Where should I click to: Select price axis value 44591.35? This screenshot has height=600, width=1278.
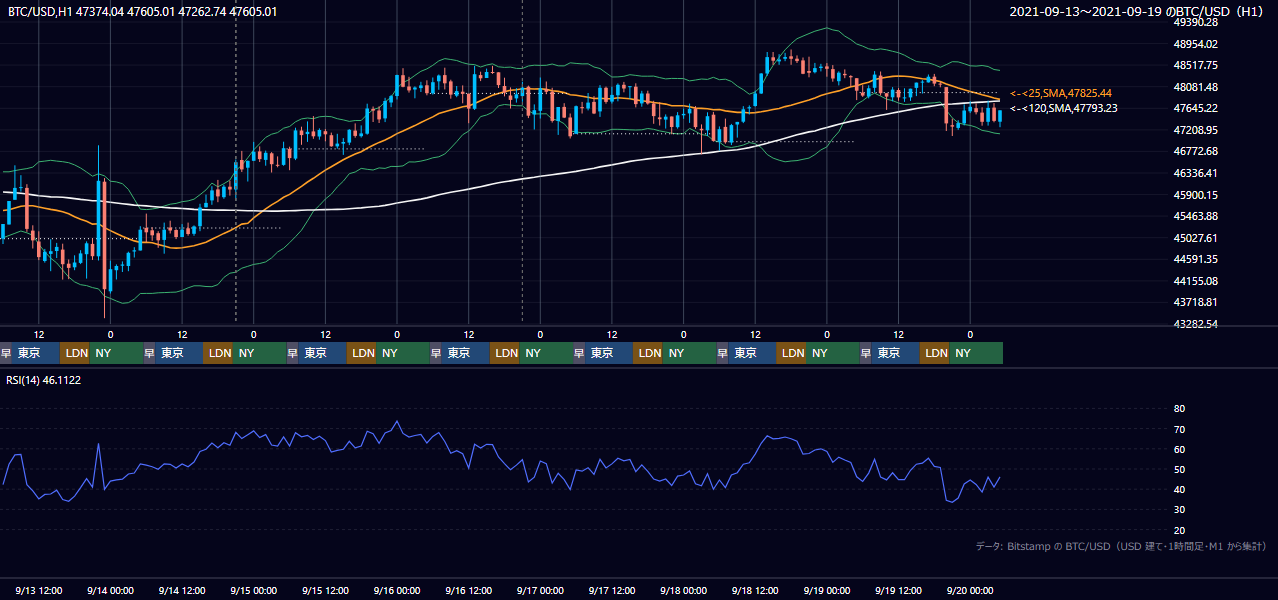click(1195, 259)
